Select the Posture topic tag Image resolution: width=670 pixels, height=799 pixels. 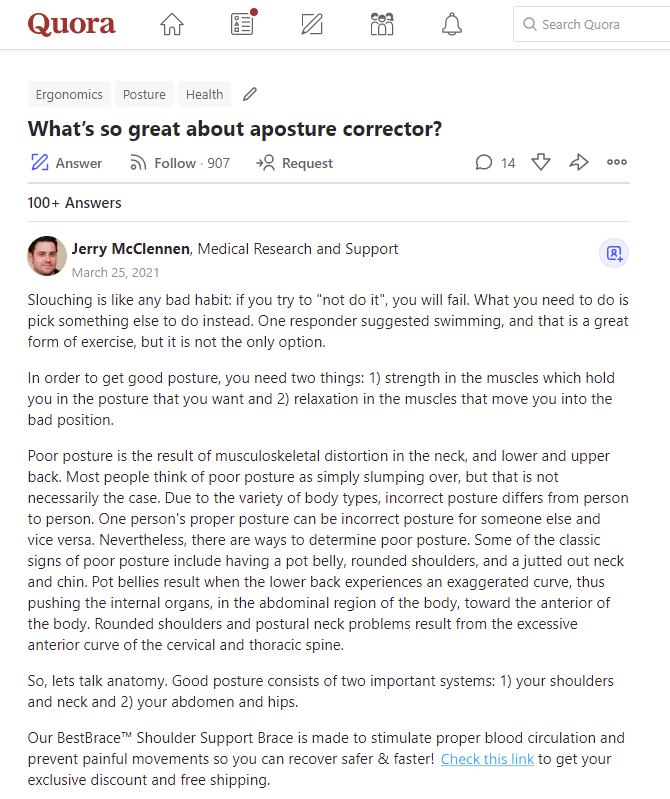[x=144, y=94]
